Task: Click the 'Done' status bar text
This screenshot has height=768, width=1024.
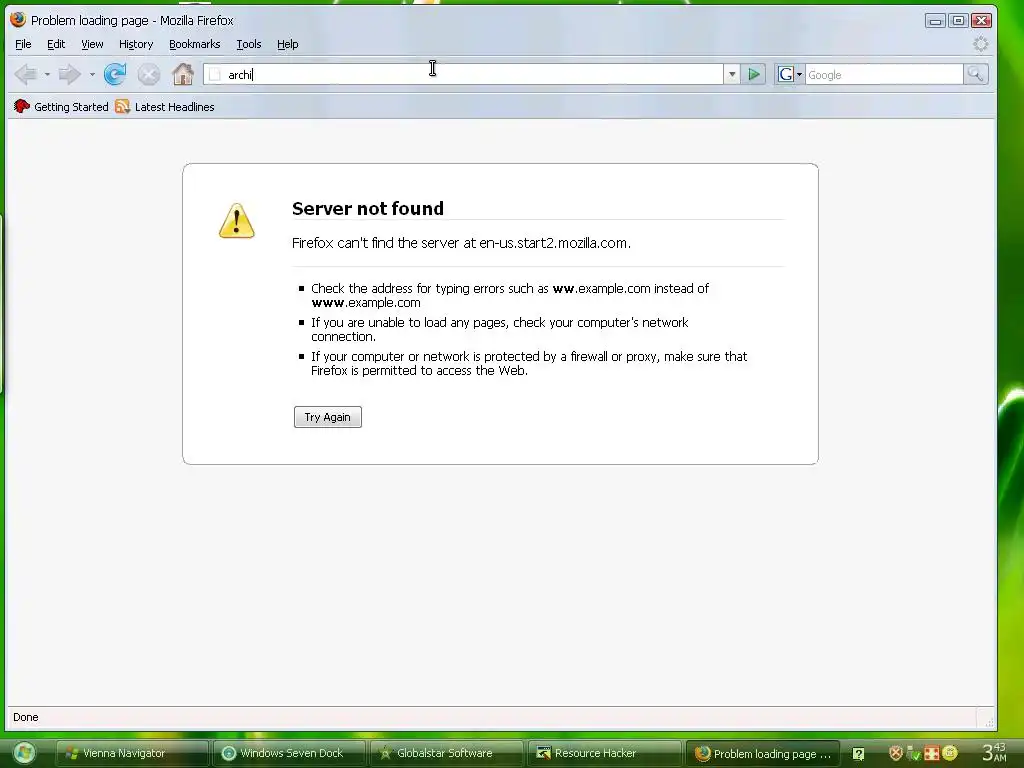Action: tap(25, 717)
